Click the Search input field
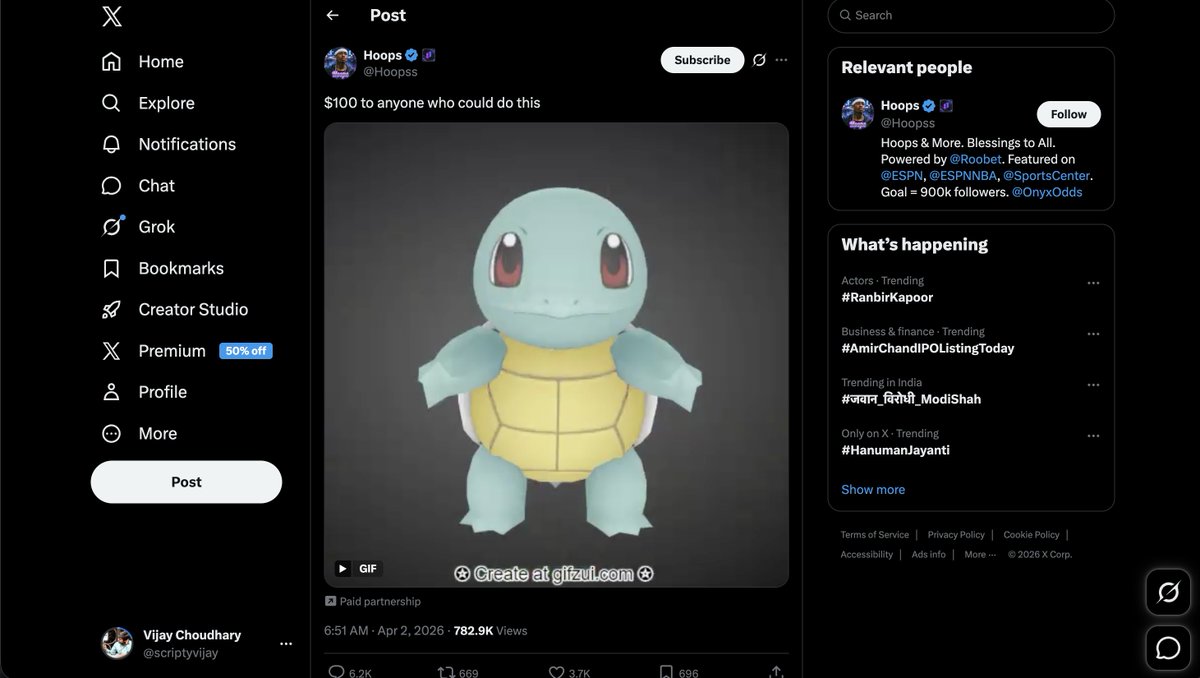Image resolution: width=1200 pixels, height=678 pixels. (971, 15)
